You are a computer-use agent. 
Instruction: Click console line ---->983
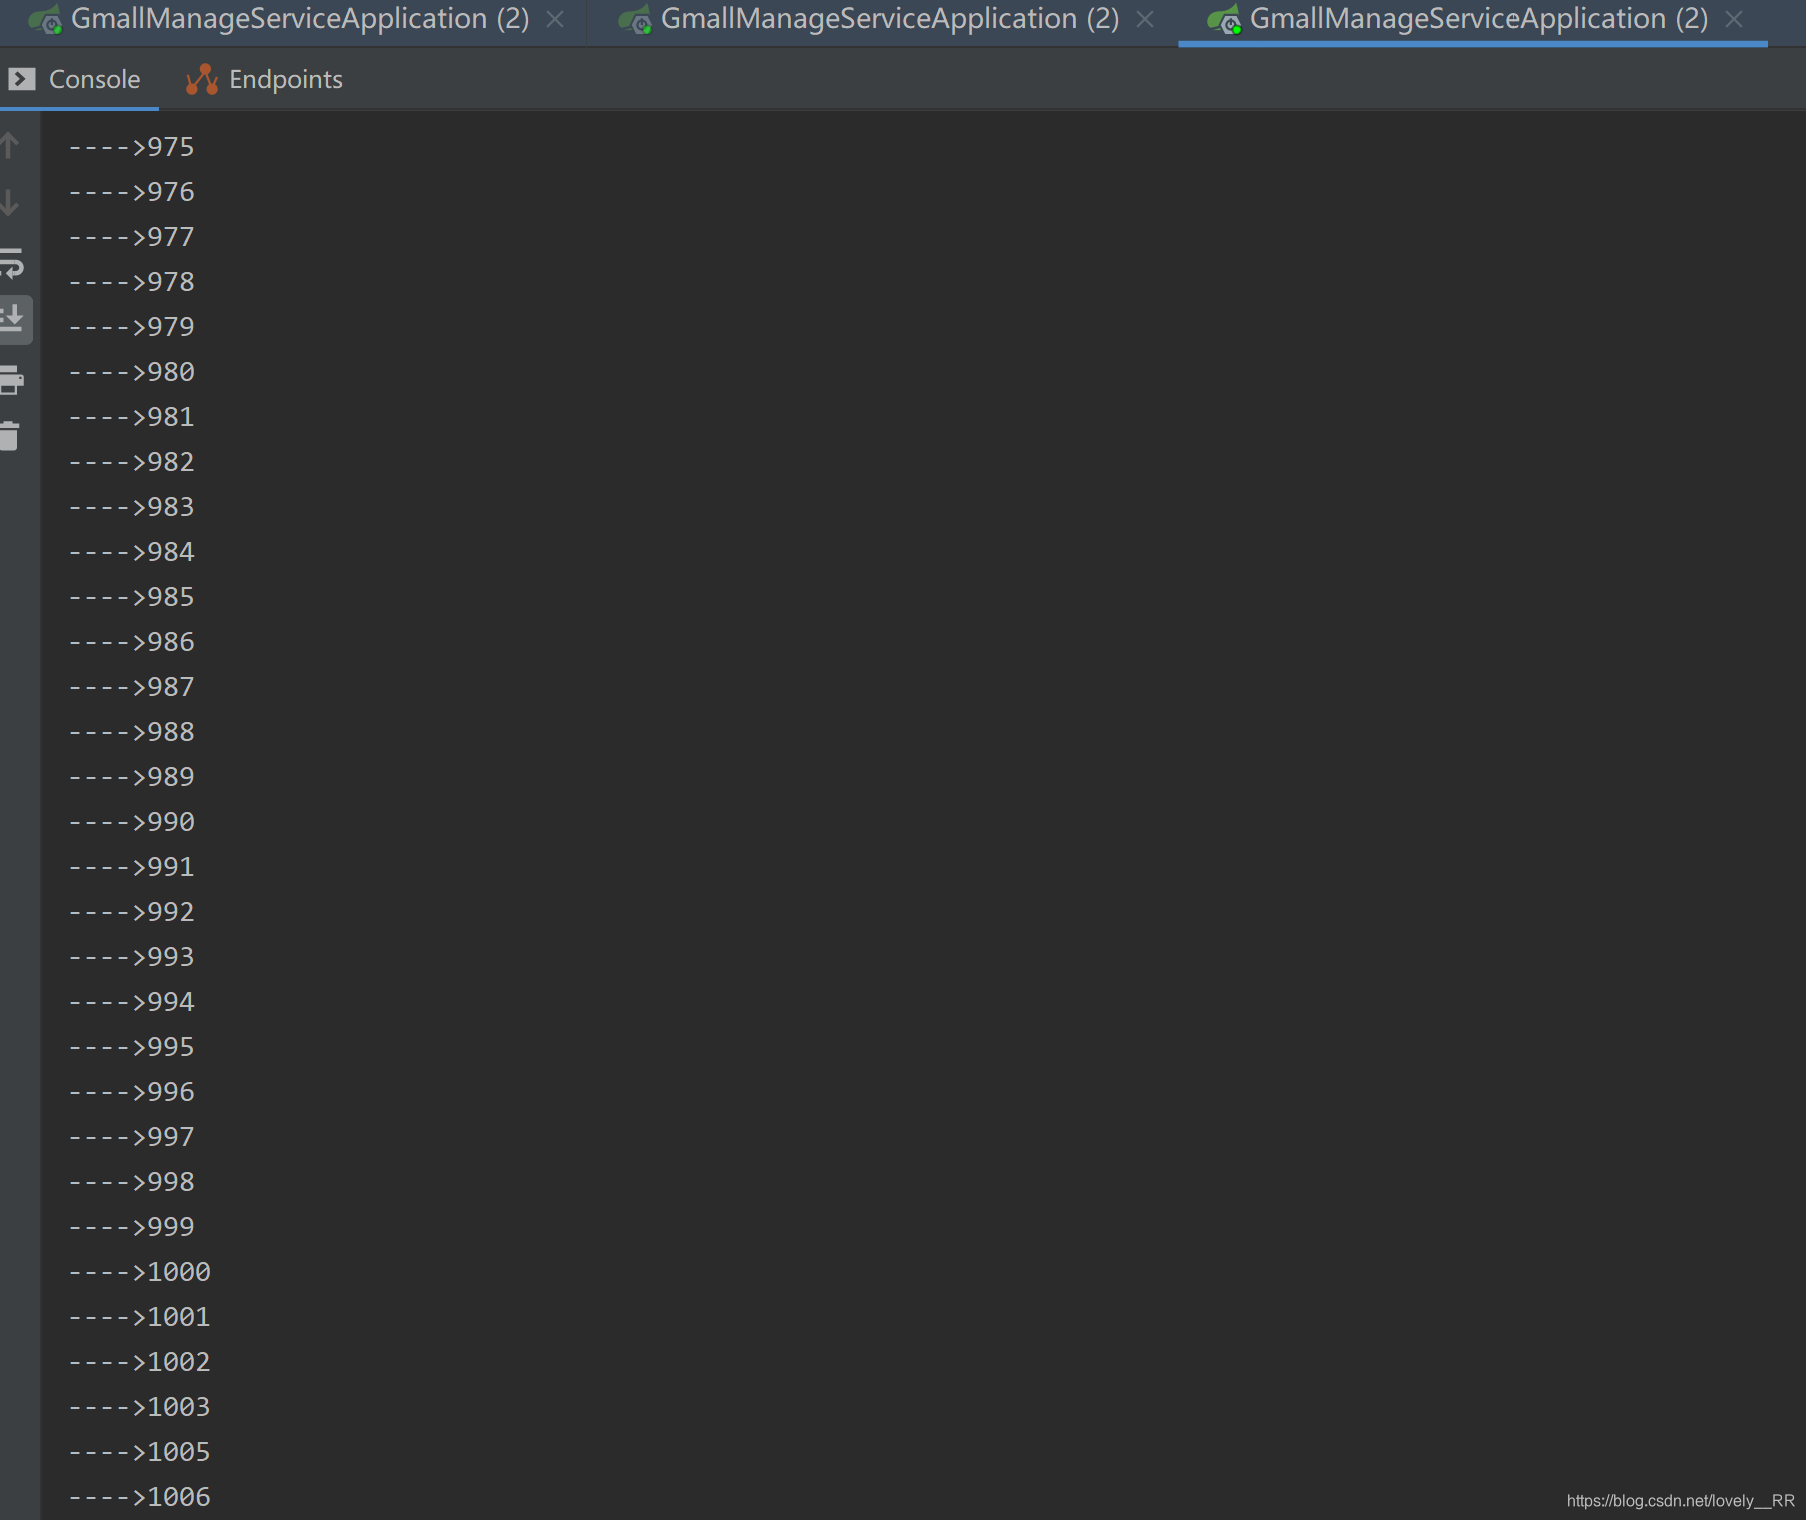(x=131, y=507)
